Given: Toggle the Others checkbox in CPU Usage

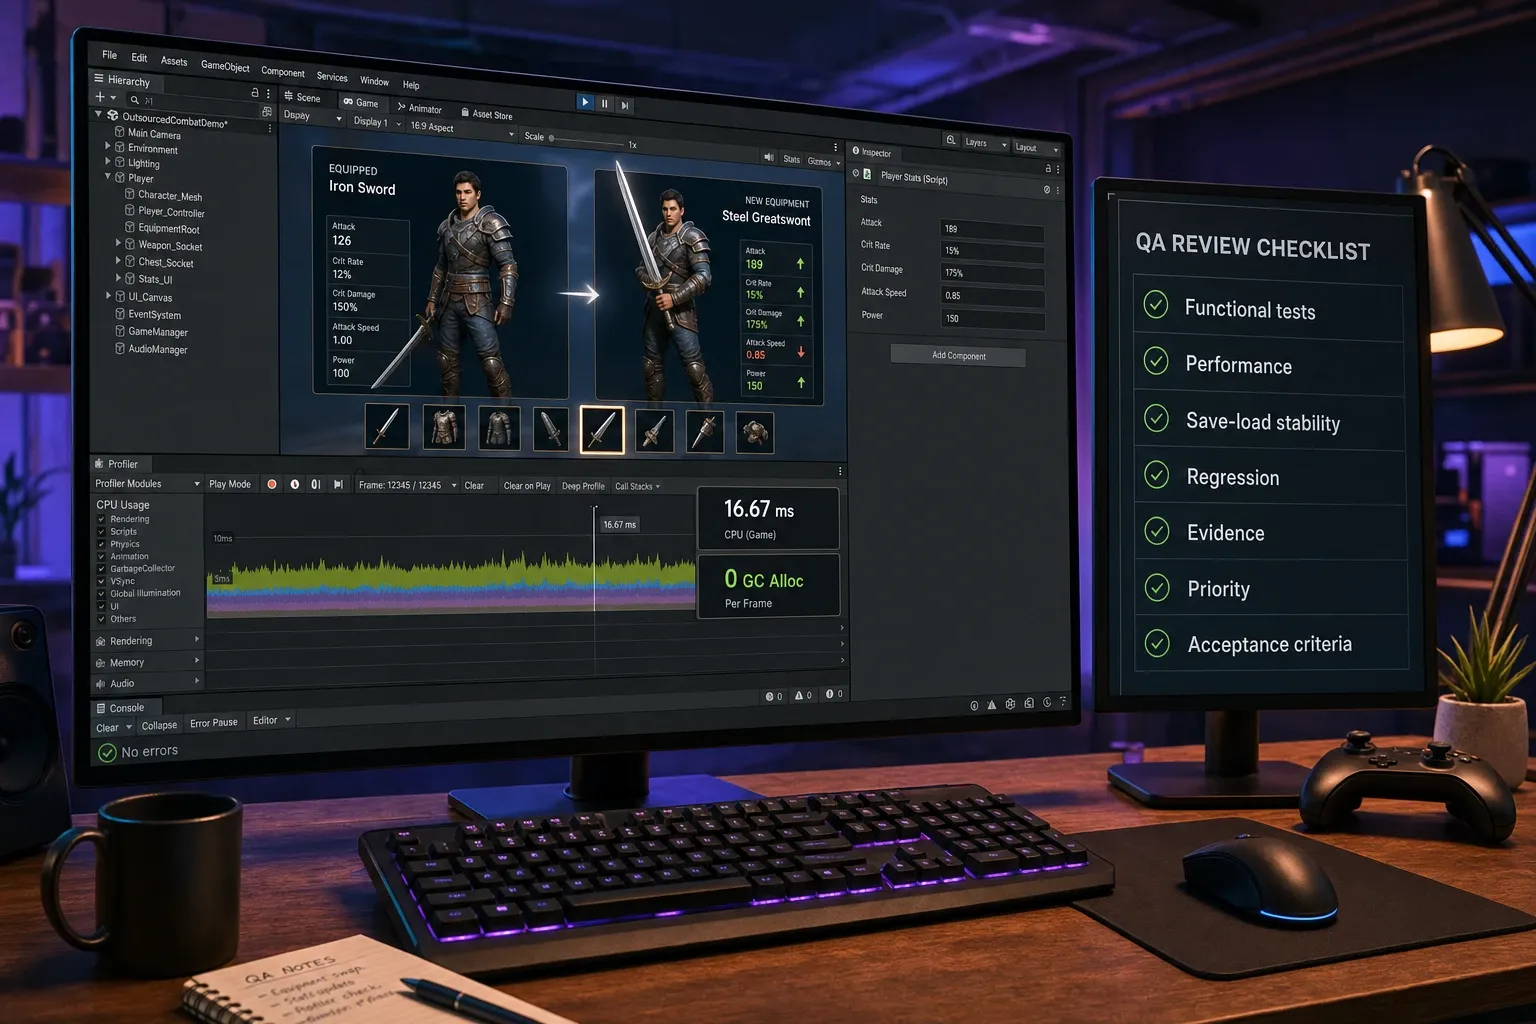Looking at the screenshot, I should pos(101,619).
